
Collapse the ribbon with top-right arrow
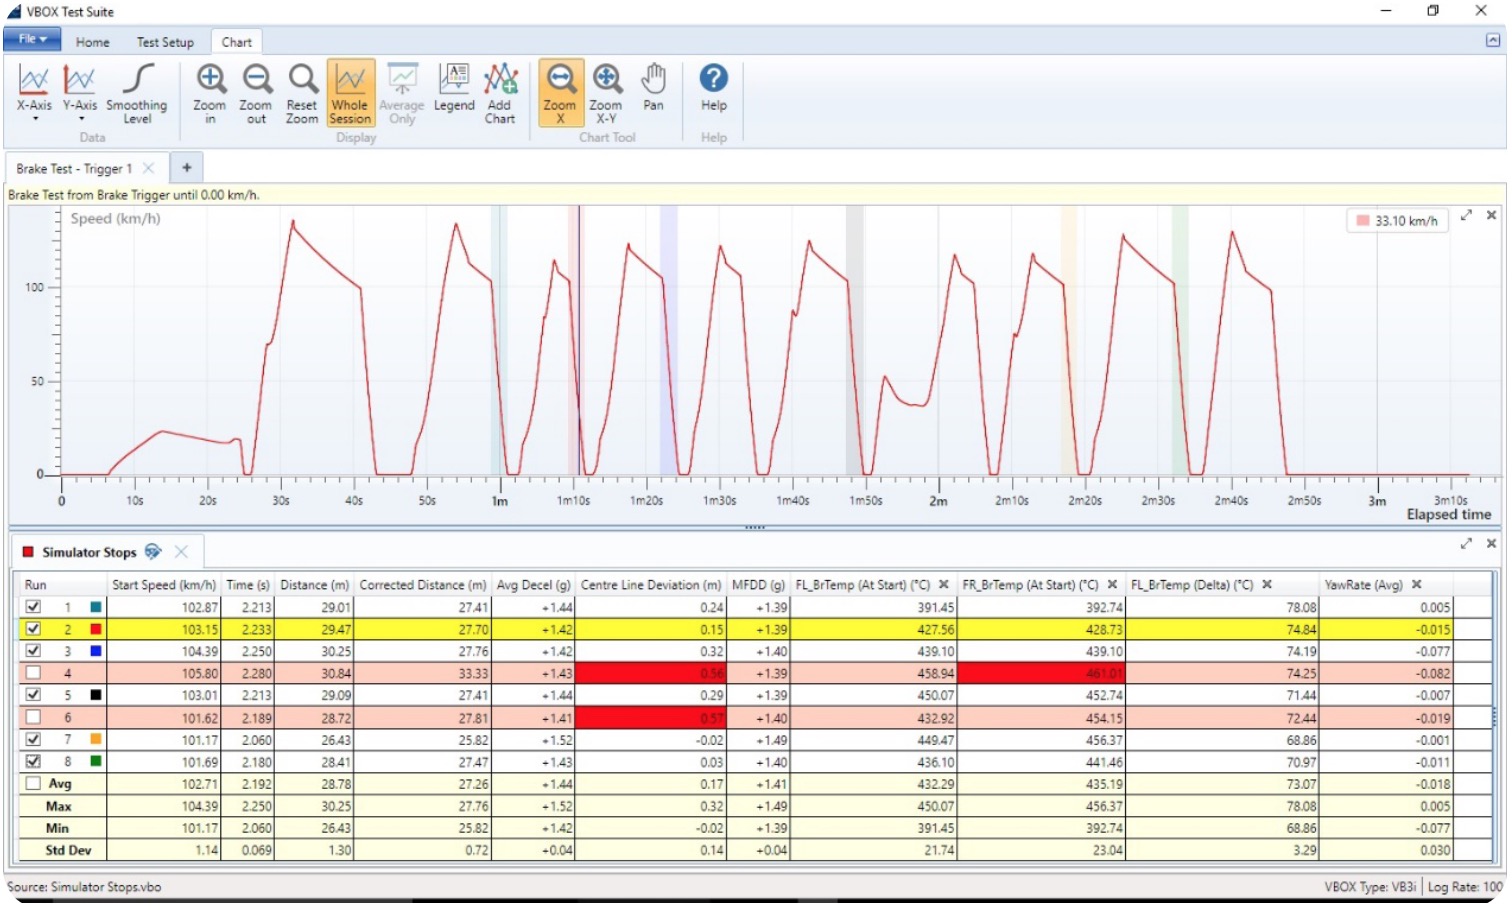point(1492,41)
